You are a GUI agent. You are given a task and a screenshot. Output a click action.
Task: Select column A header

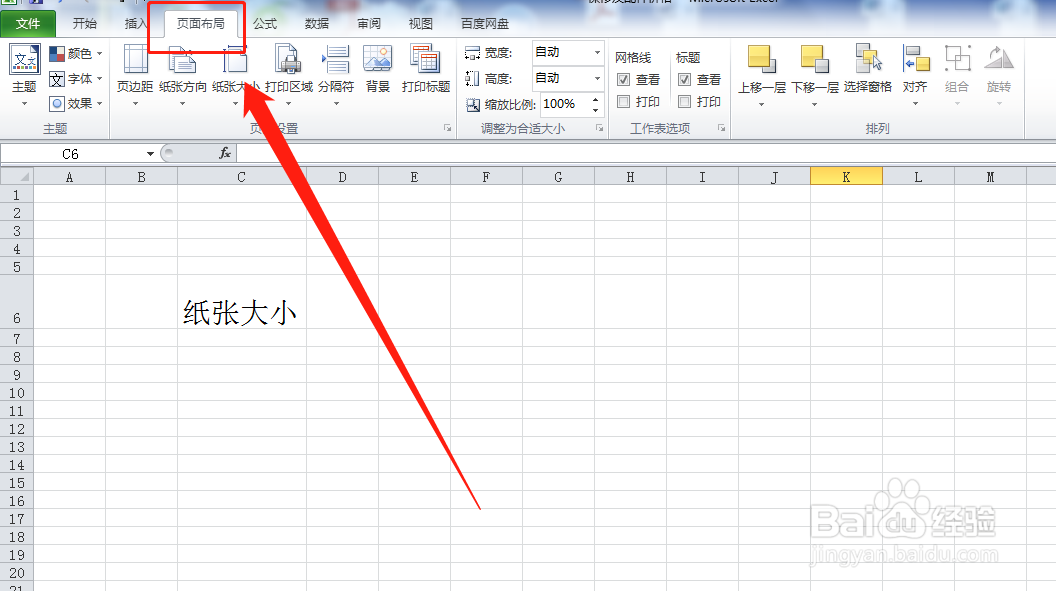(x=69, y=176)
